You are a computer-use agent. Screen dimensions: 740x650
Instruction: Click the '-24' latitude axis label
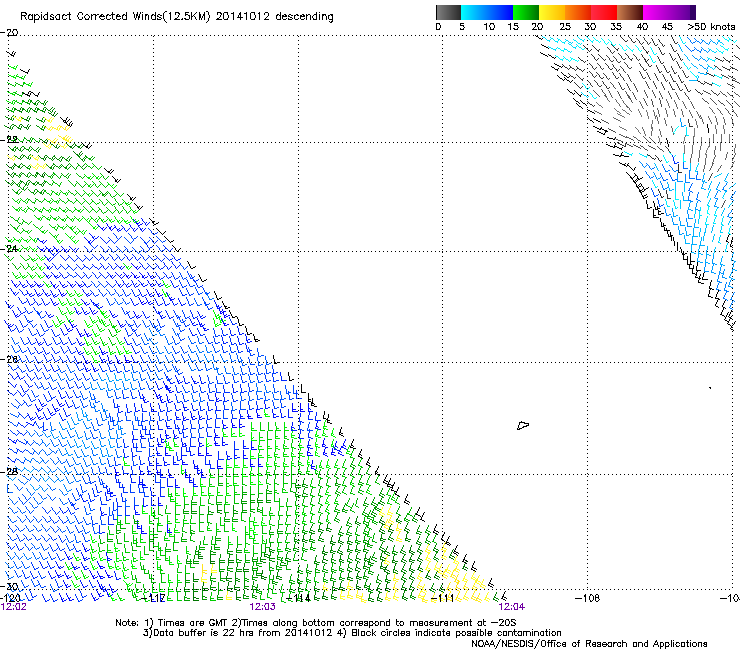click(x=9, y=248)
